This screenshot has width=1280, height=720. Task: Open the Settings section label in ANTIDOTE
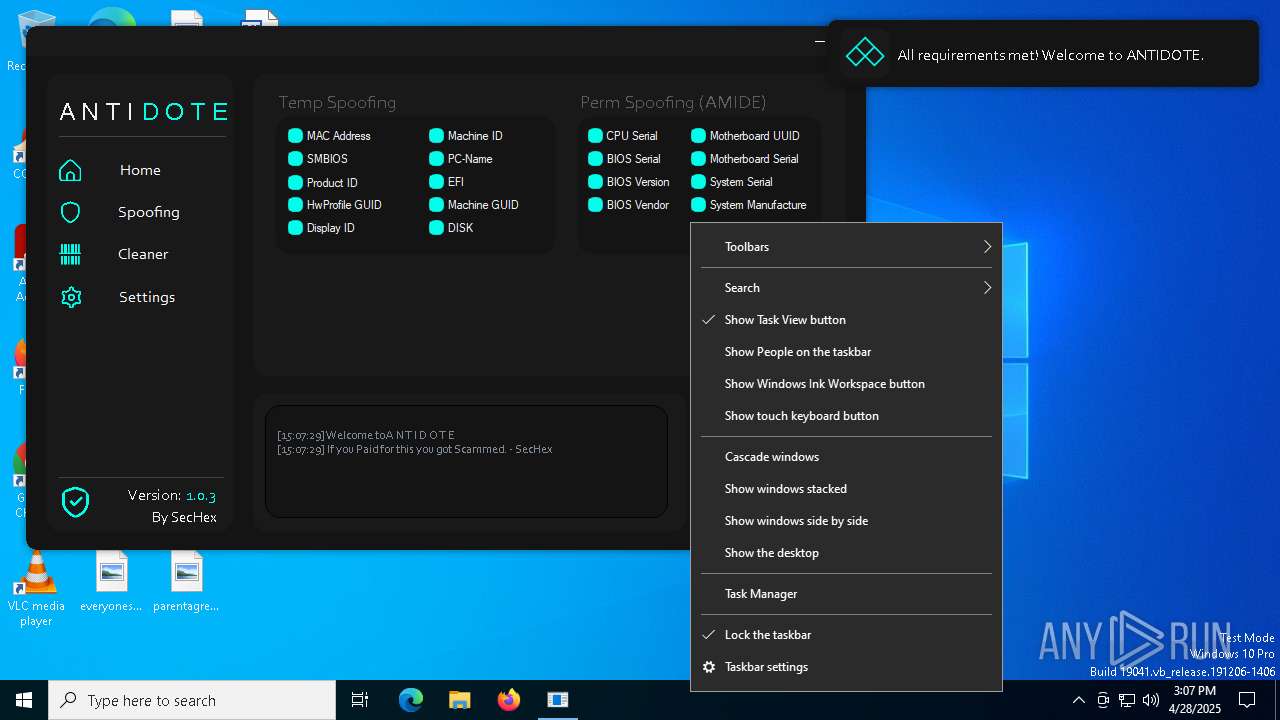click(147, 297)
